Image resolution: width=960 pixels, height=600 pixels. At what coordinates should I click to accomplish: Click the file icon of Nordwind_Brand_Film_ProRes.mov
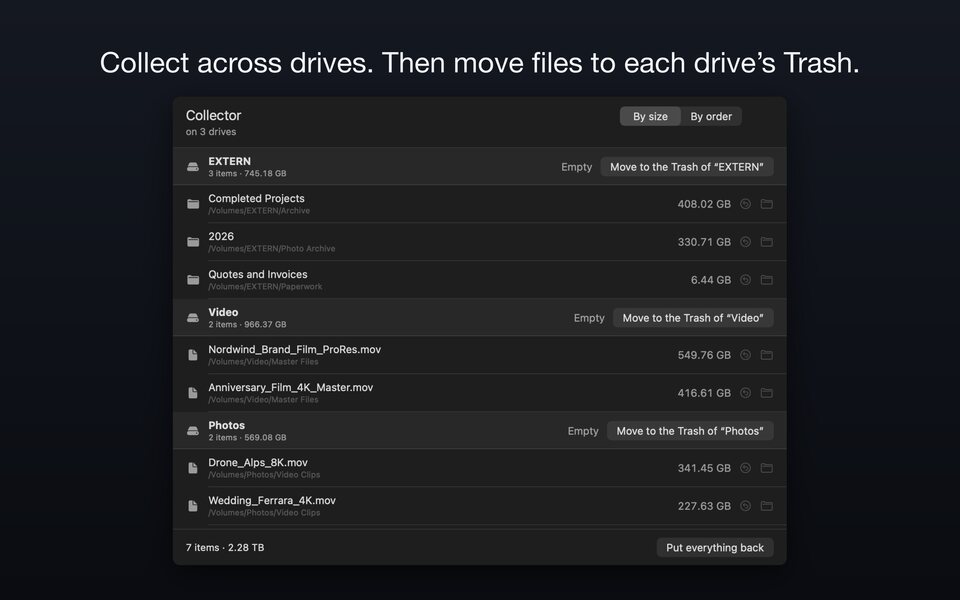coord(193,354)
